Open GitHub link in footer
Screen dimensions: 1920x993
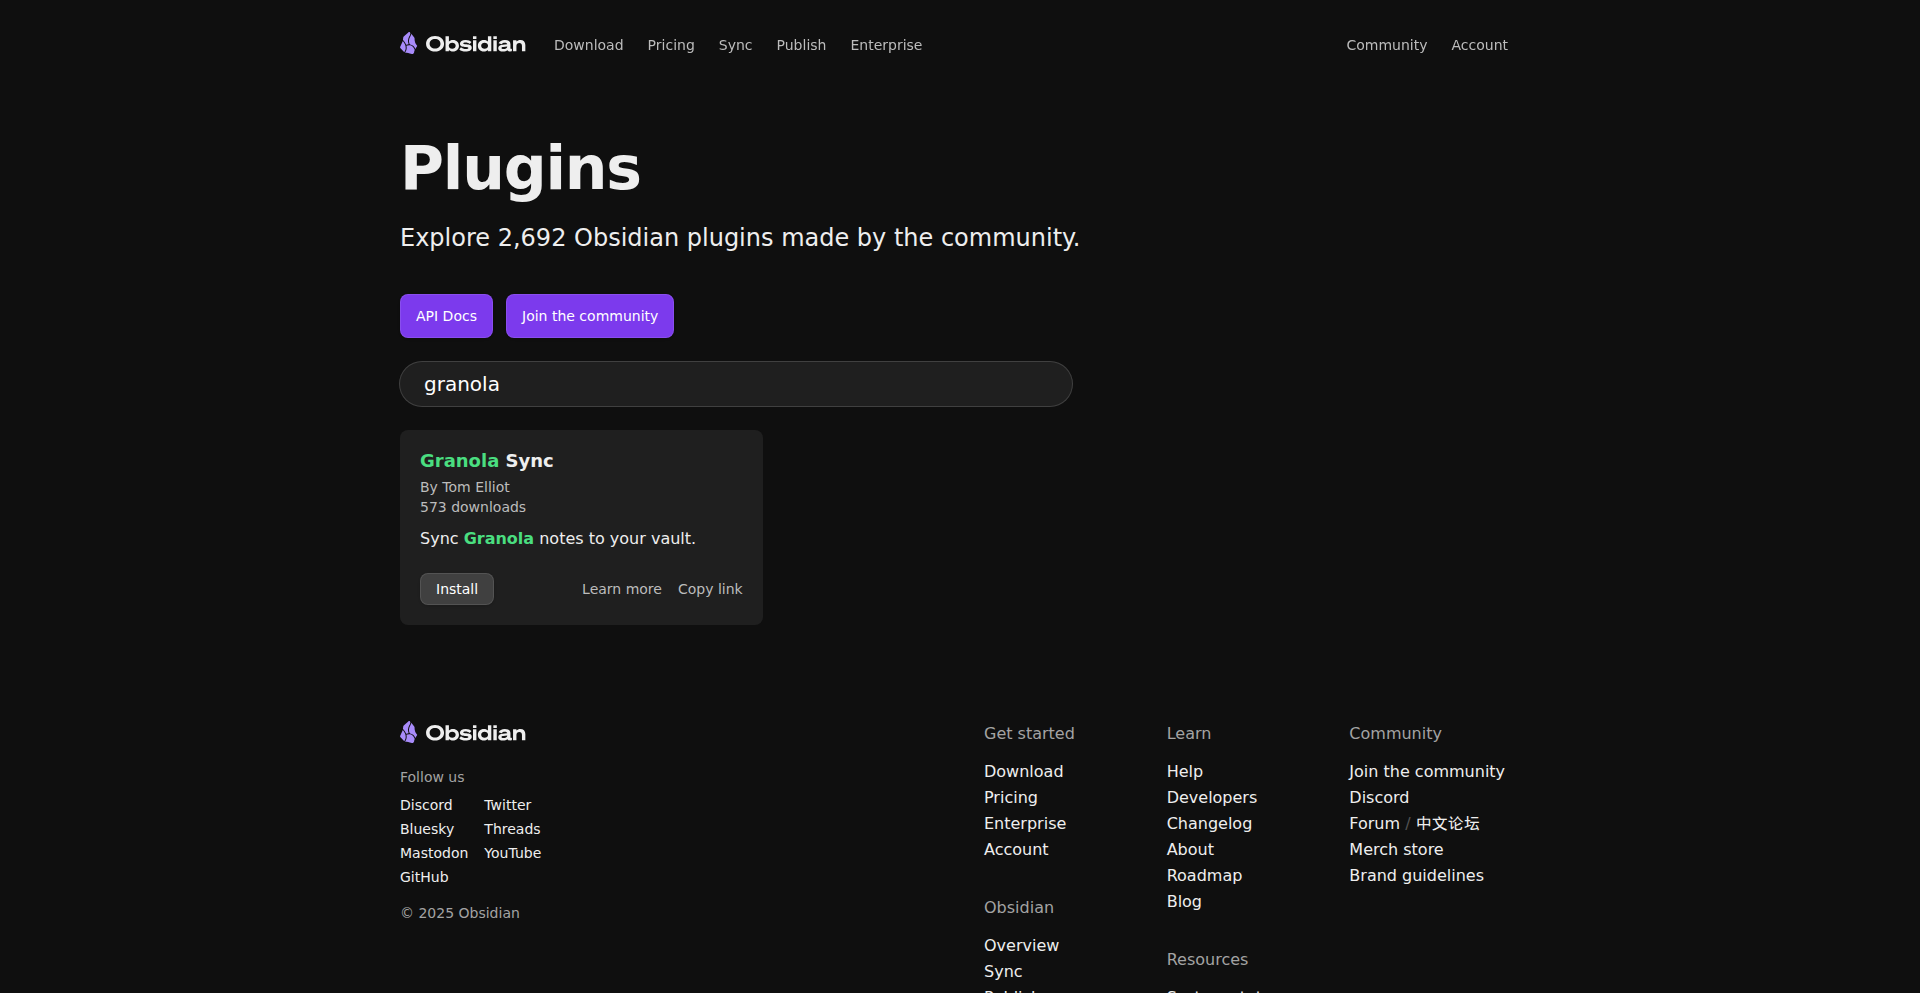pos(424,877)
